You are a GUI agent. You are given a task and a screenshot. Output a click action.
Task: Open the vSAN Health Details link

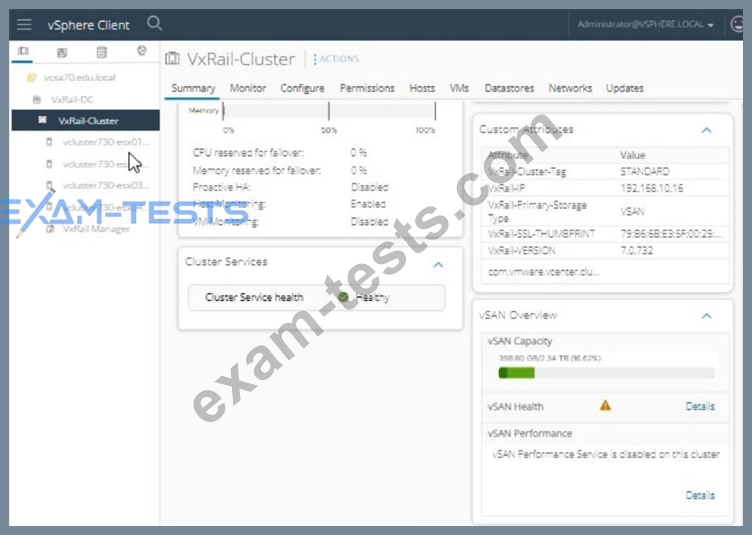click(x=700, y=407)
